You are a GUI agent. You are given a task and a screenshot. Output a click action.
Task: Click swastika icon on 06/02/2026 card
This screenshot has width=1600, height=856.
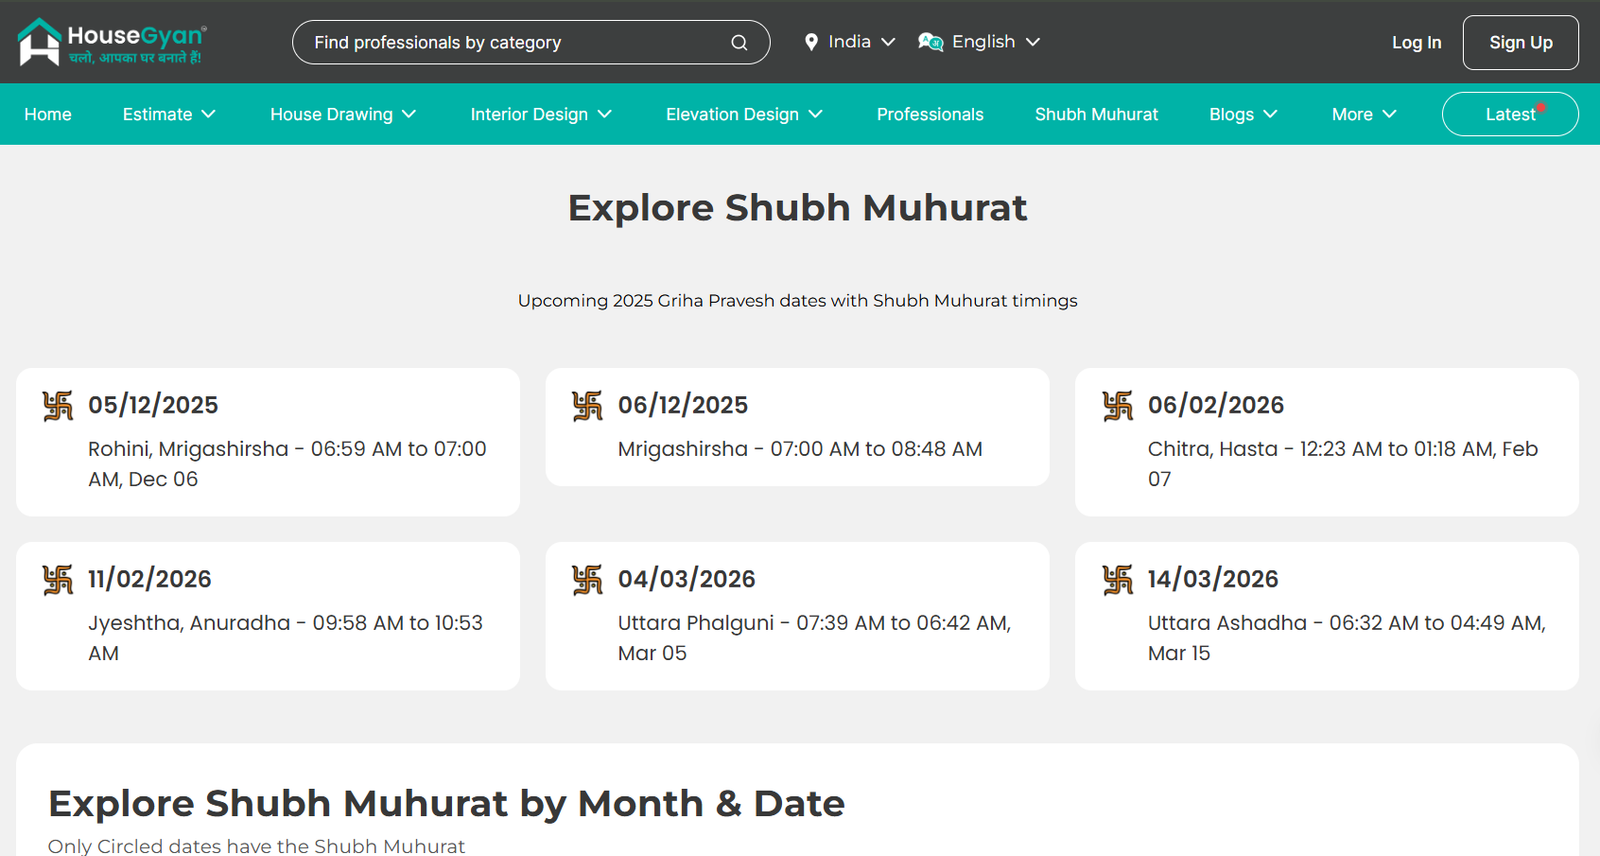coord(1118,405)
